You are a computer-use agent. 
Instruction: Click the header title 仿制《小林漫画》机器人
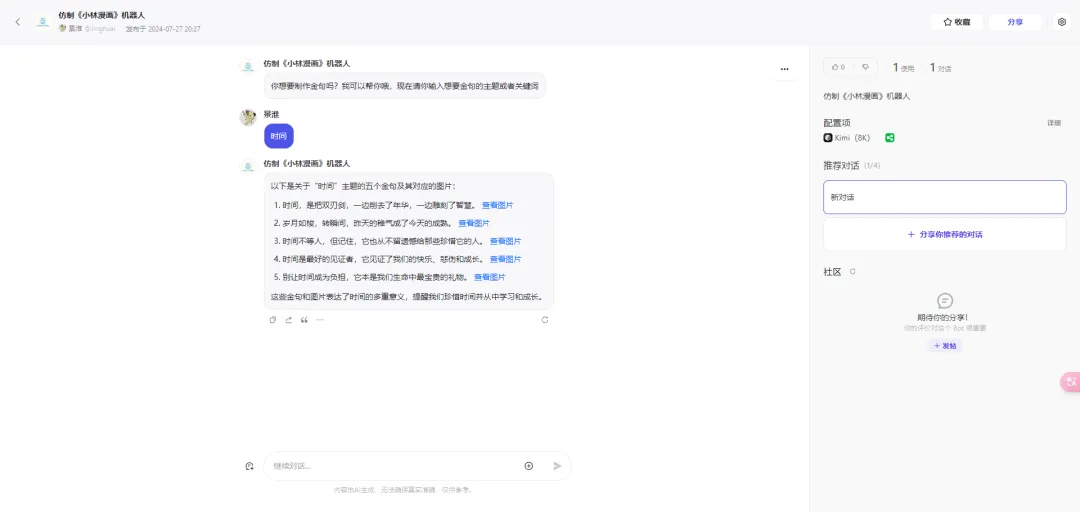point(102,15)
